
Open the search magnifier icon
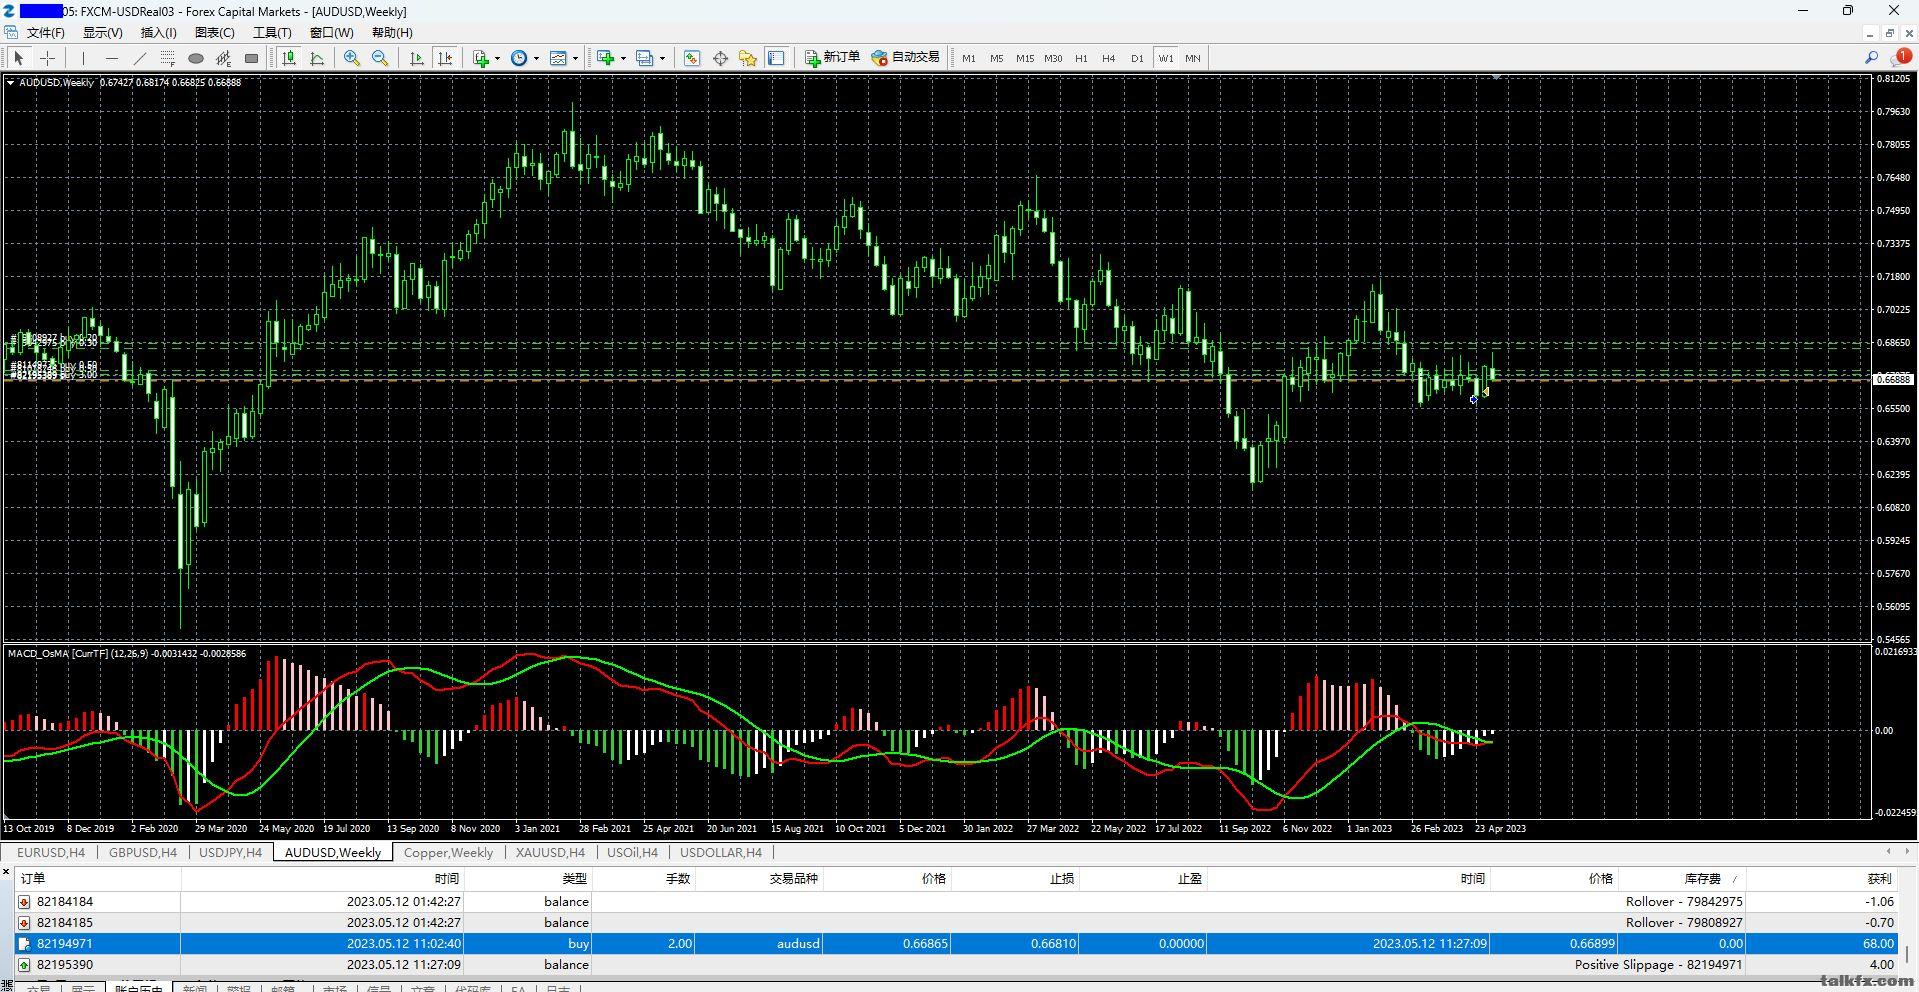coord(1871,58)
